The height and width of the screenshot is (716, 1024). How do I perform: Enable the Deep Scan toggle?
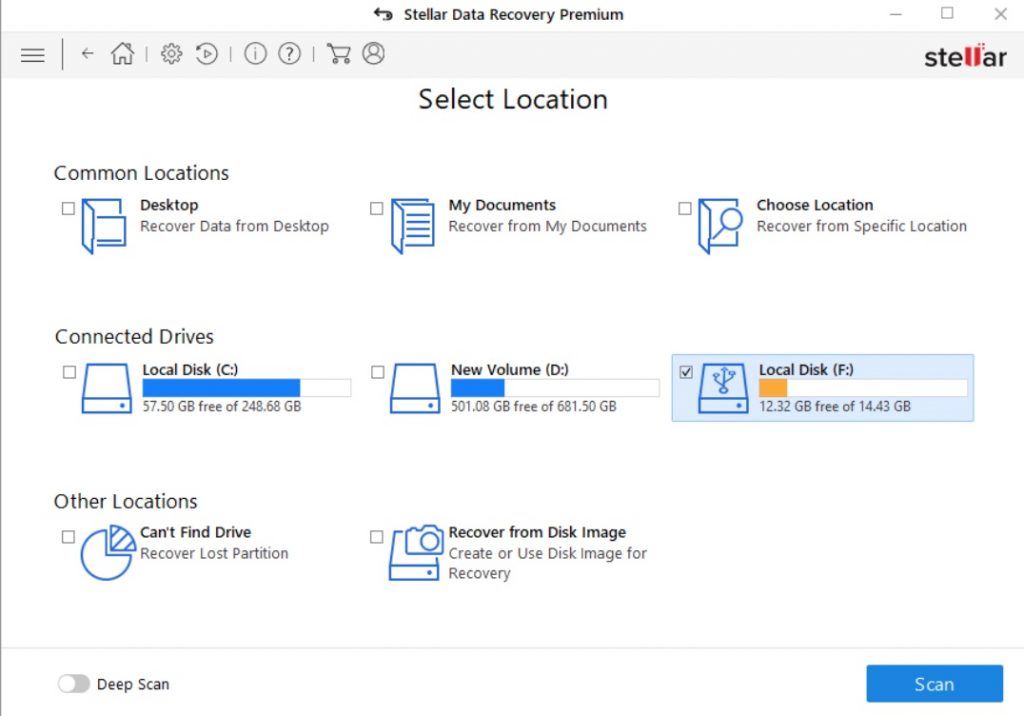73,684
